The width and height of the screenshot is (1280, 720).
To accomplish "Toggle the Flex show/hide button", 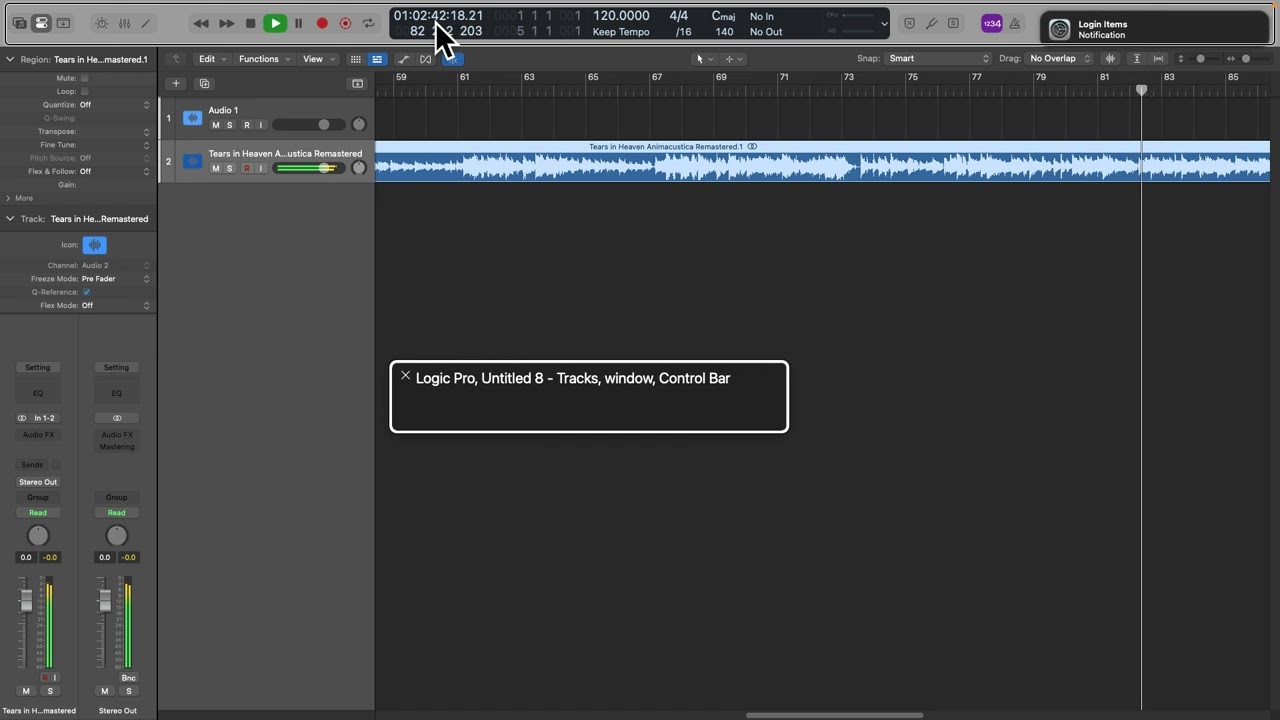I will click(426, 59).
